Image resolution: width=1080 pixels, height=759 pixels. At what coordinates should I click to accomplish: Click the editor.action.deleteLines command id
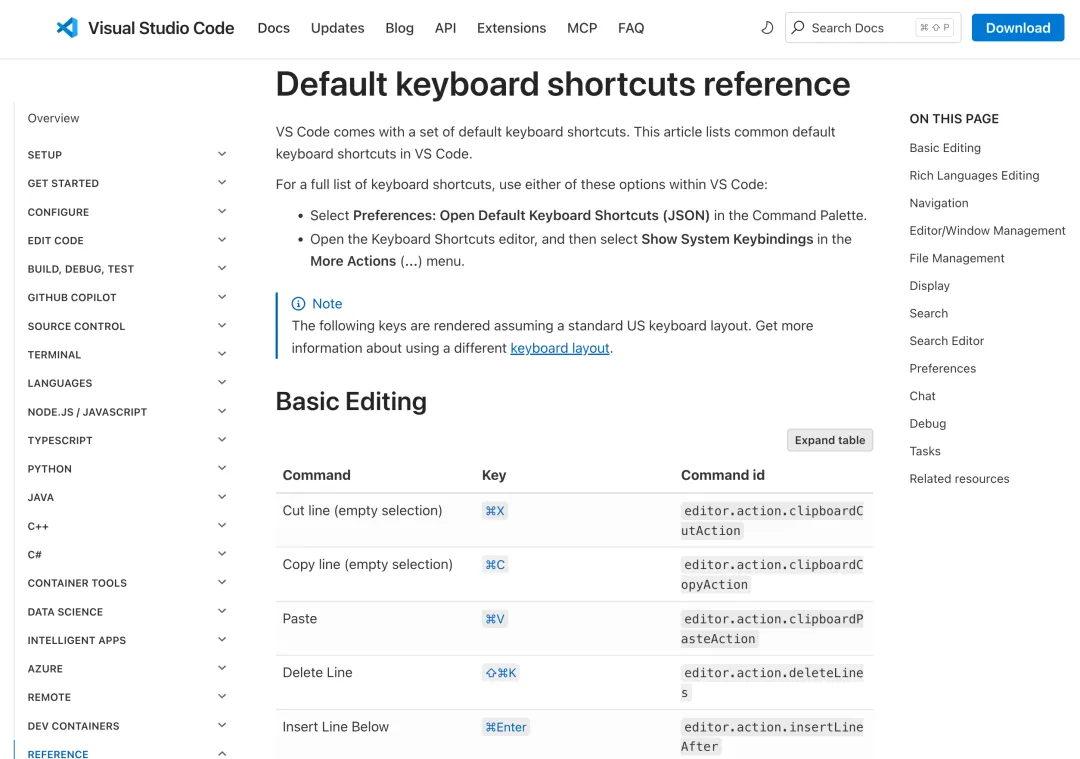click(772, 683)
